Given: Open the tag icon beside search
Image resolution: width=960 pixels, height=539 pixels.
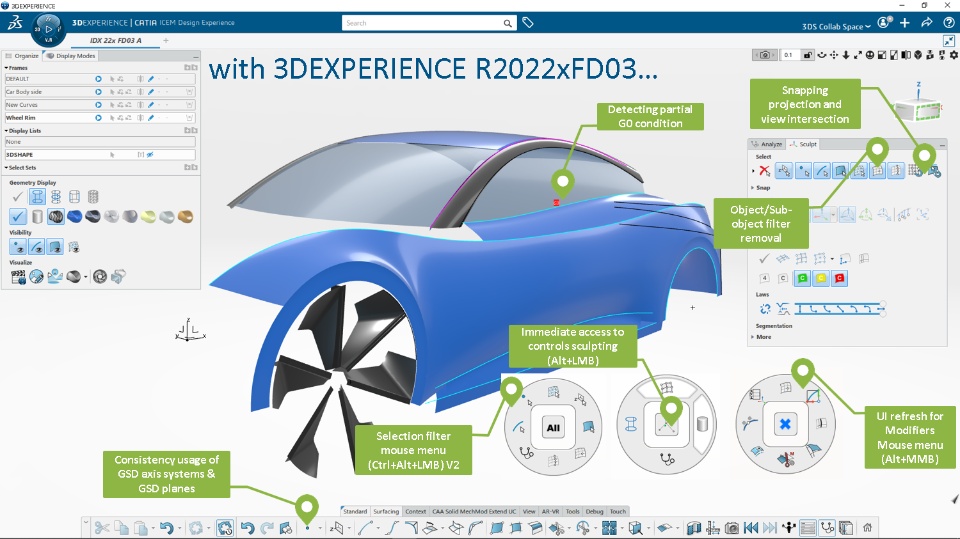Looking at the screenshot, I should (x=528, y=23).
